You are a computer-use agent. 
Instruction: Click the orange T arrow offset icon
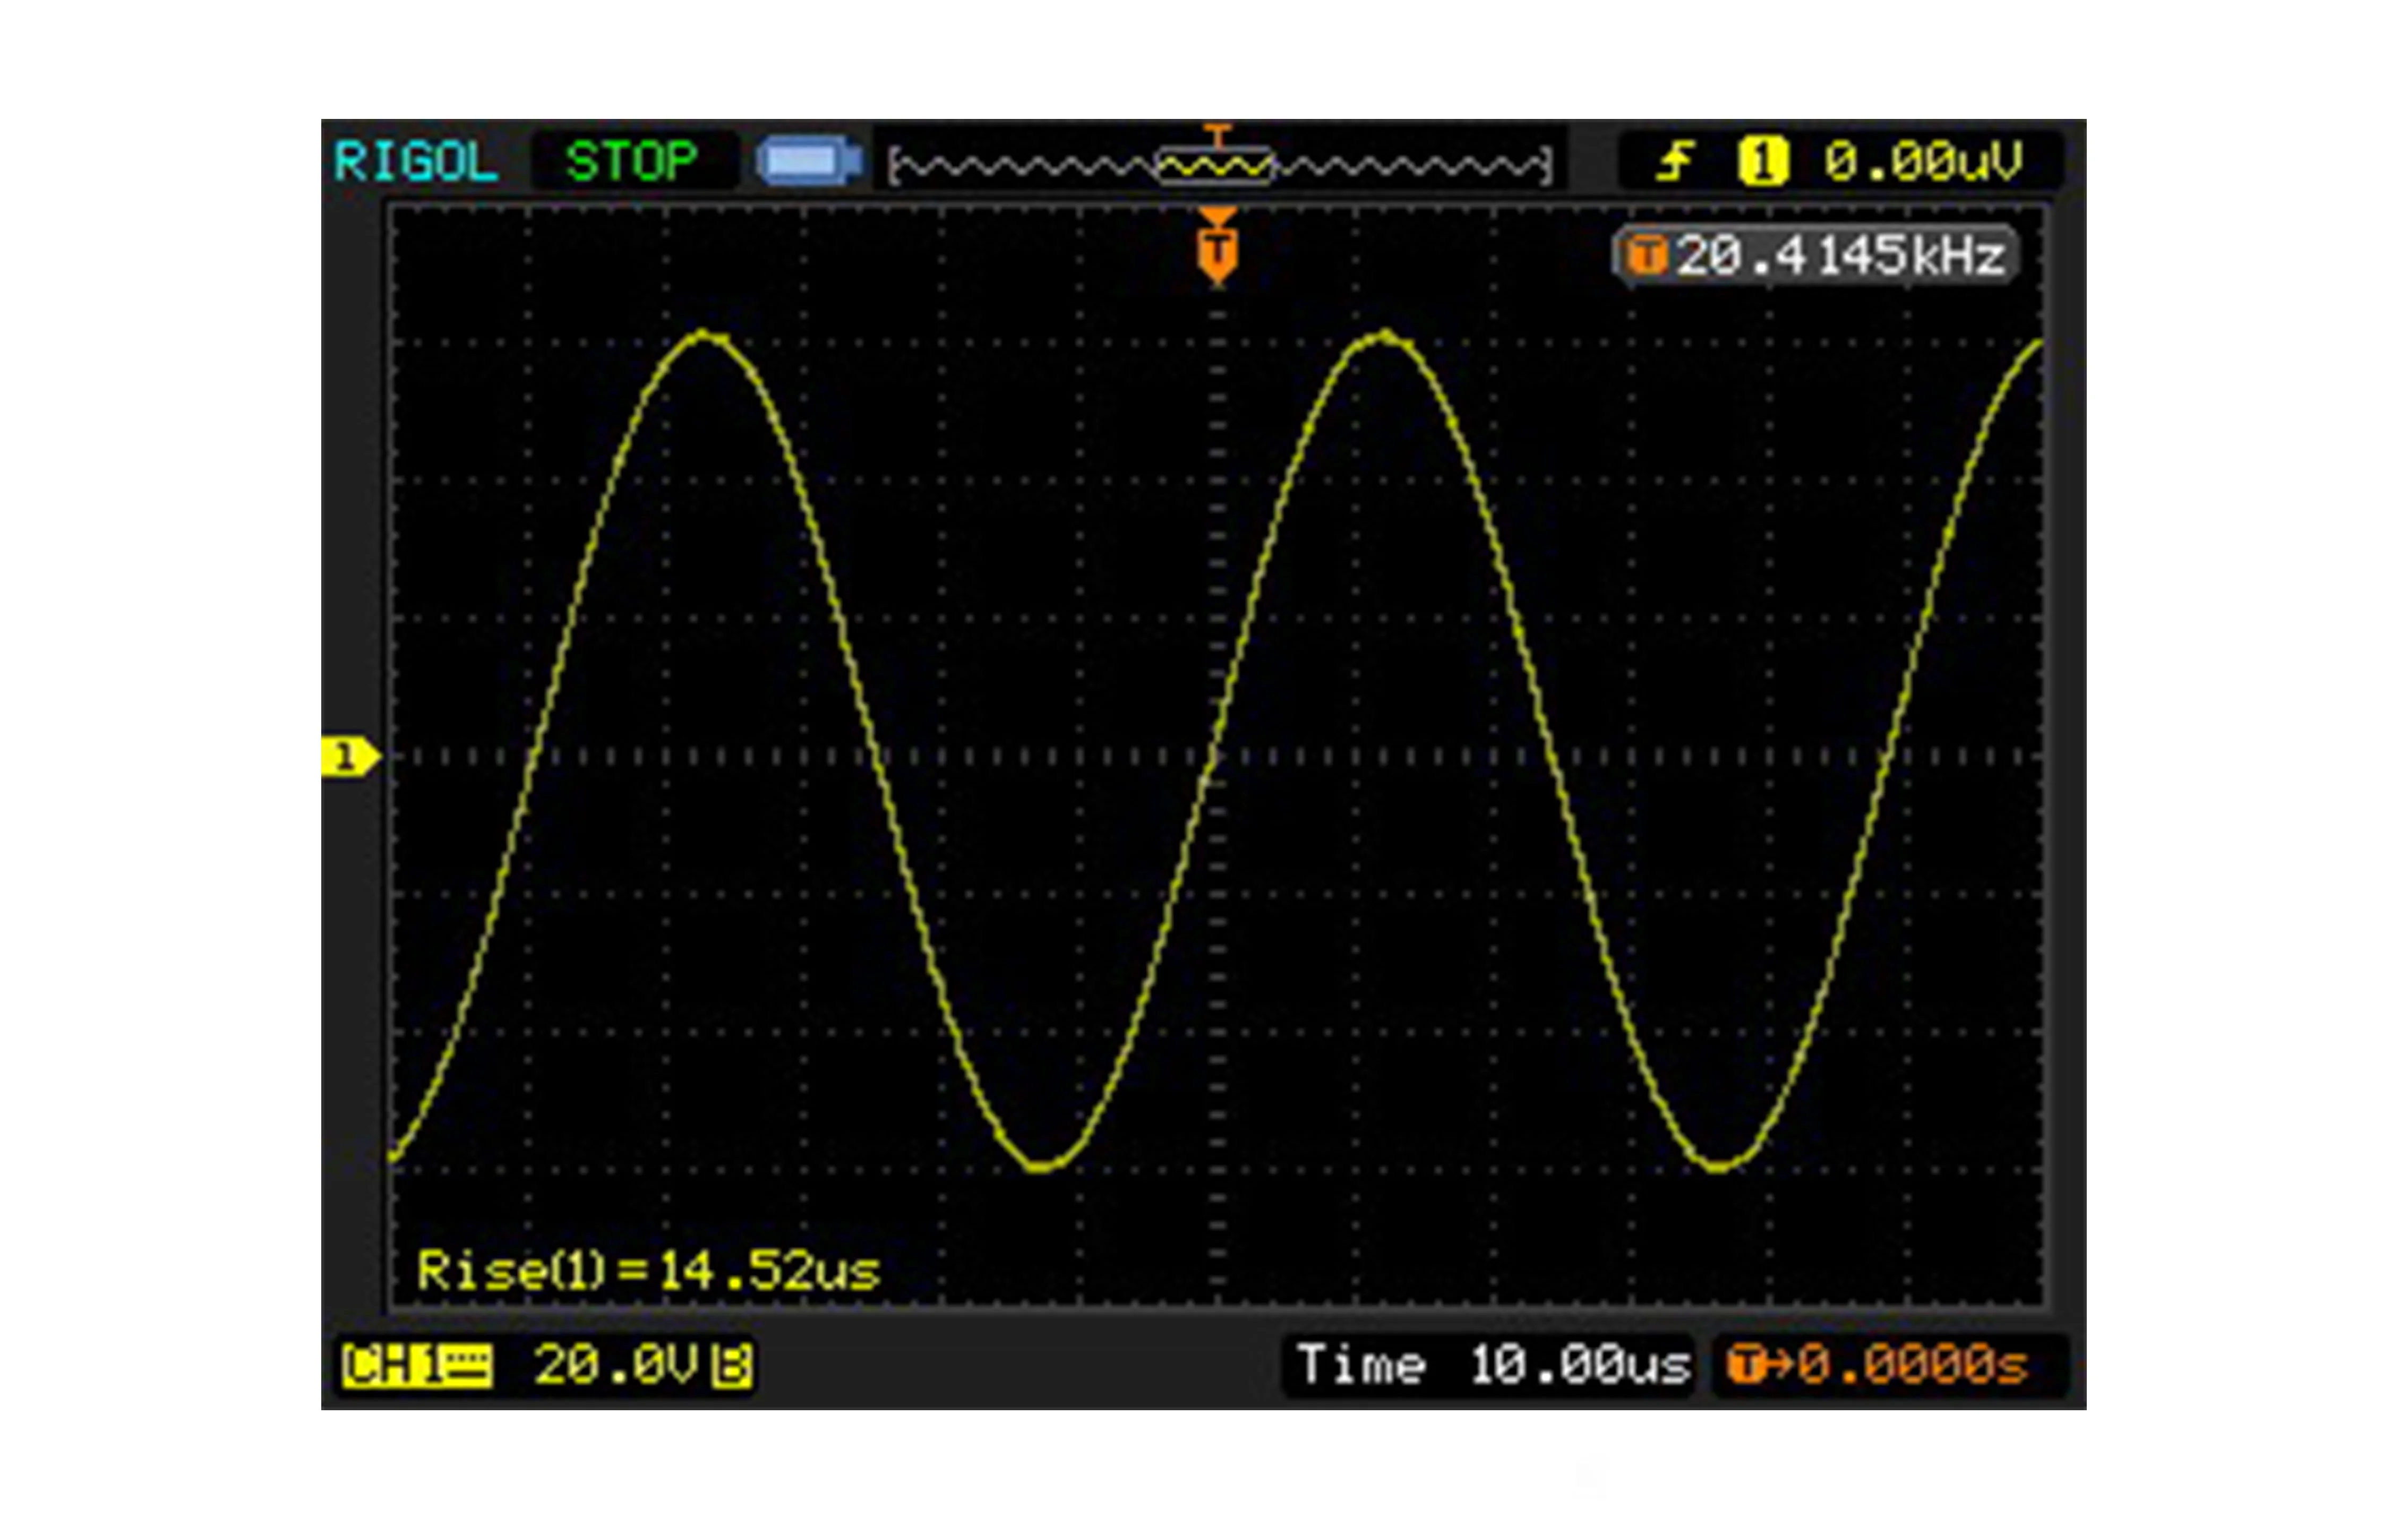pos(1758,1365)
